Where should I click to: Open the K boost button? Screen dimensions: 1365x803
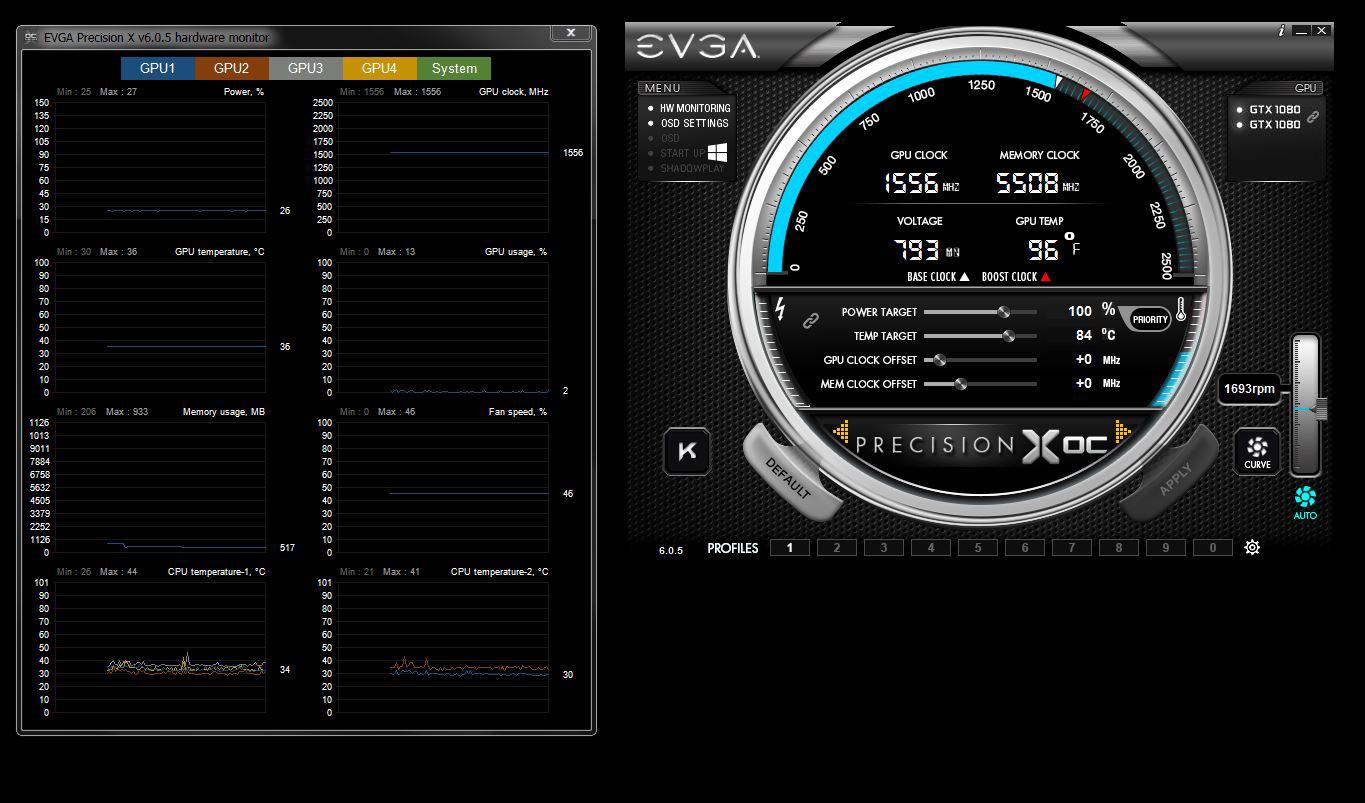click(688, 451)
